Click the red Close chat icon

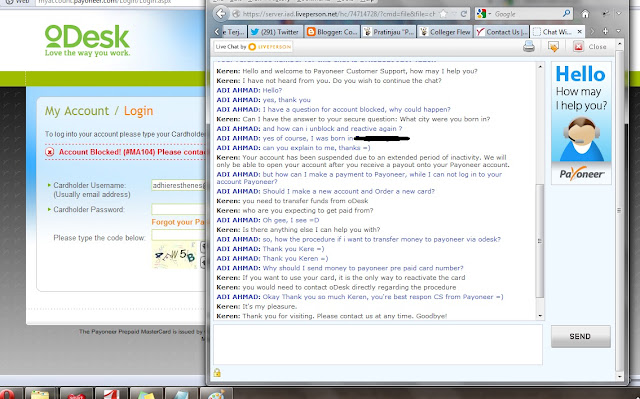578,47
